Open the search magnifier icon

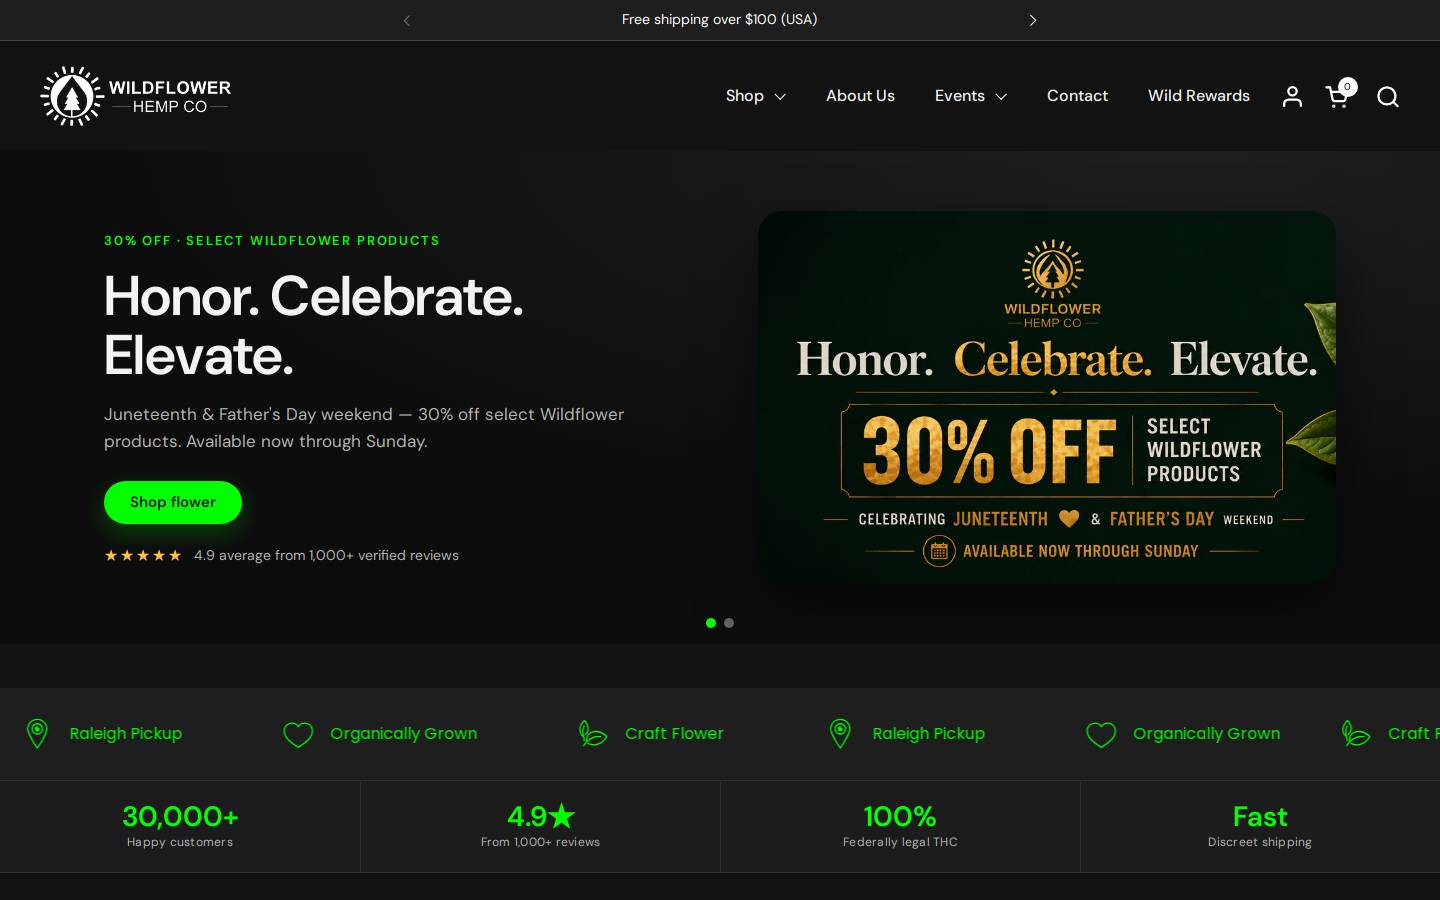(1387, 96)
